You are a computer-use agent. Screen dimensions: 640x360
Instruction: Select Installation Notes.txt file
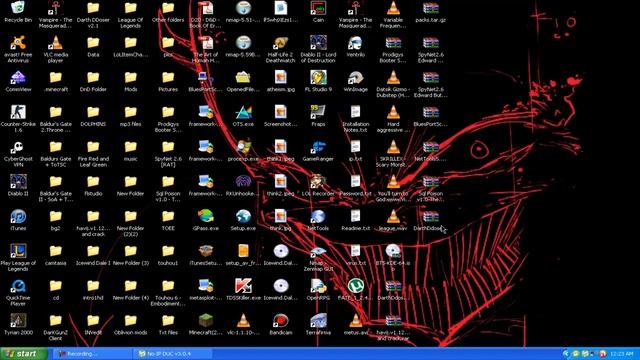[x=356, y=112]
